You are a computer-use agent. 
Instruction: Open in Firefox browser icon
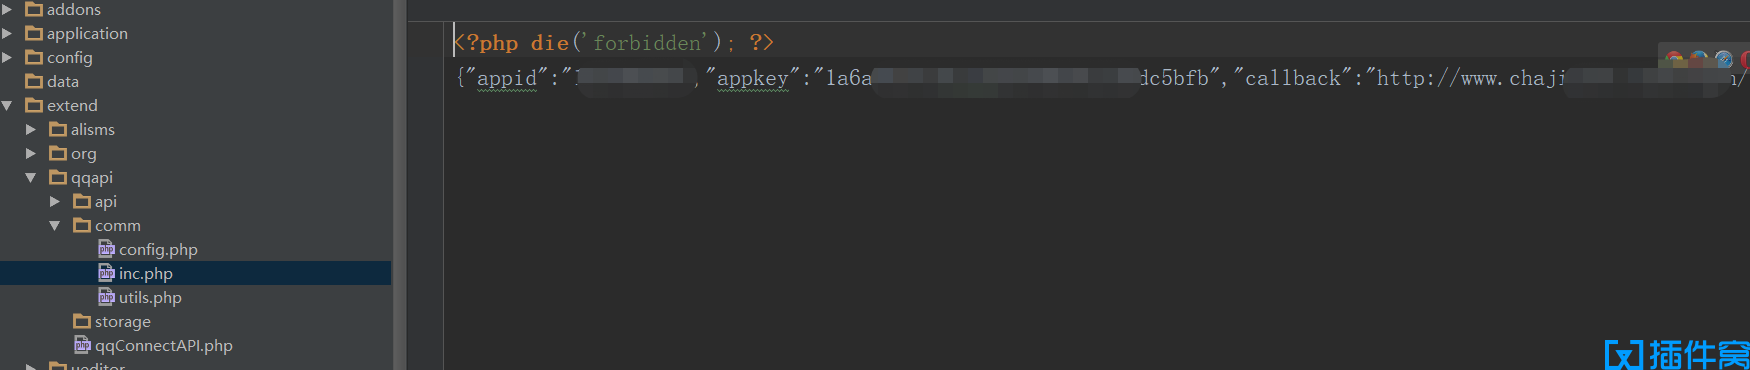pyautogui.click(x=1699, y=58)
